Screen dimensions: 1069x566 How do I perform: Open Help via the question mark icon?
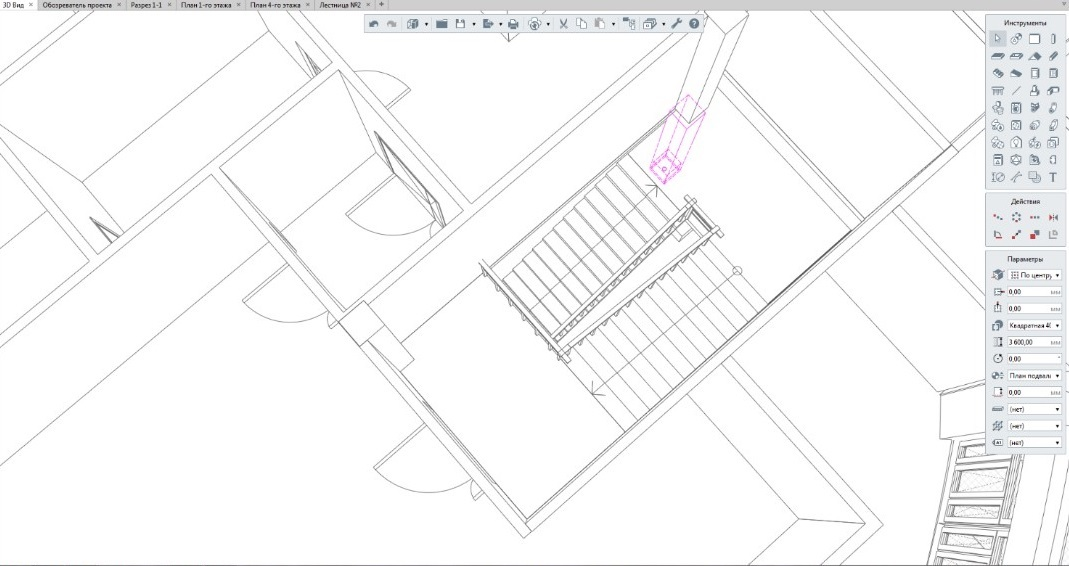coord(694,23)
